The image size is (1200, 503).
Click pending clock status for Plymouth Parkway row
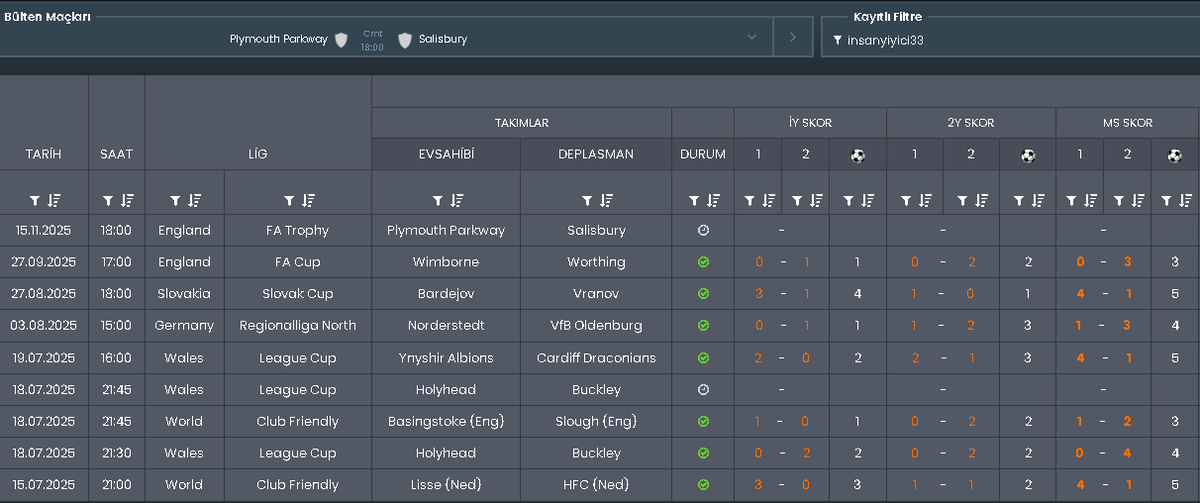[703, 230]
